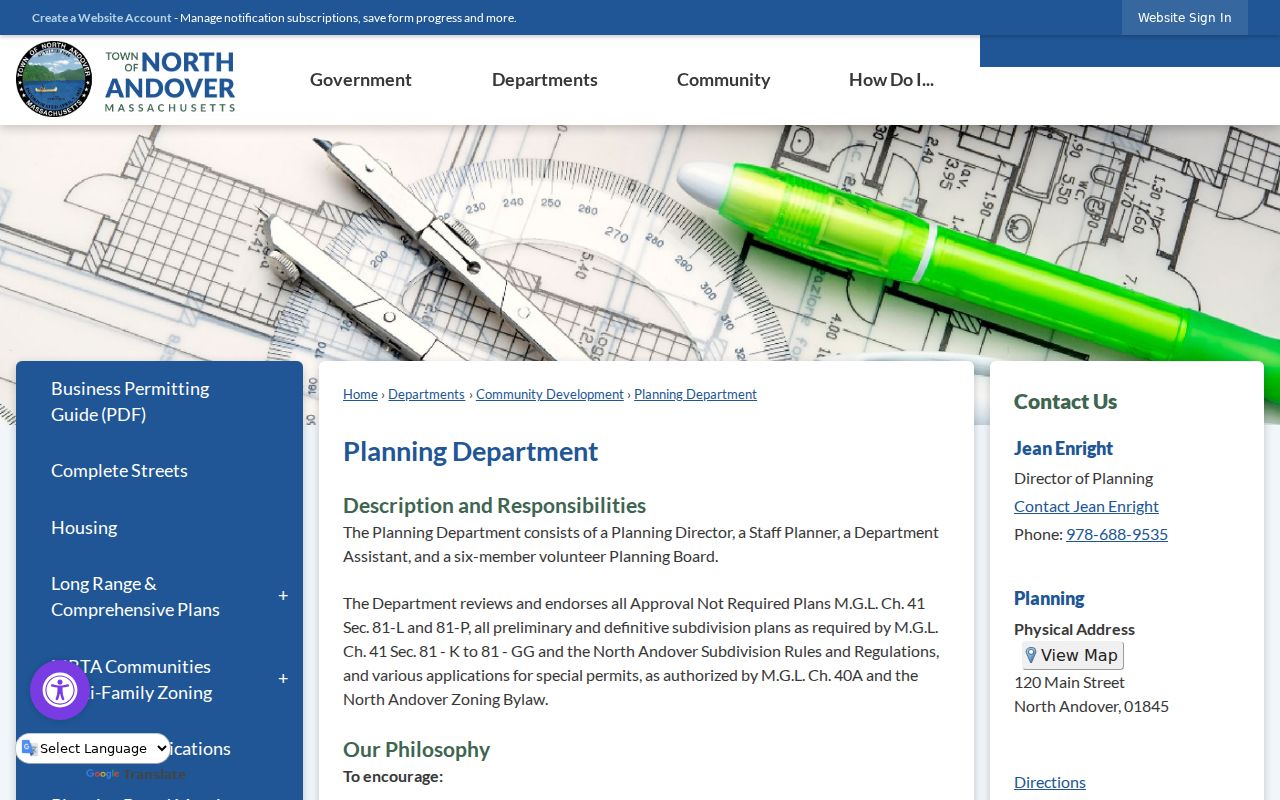Click the Website Sign In button
Image resolution: width=1280 pixels, height=800 pixels.
pyautogui.click(x=1185, y=17)
